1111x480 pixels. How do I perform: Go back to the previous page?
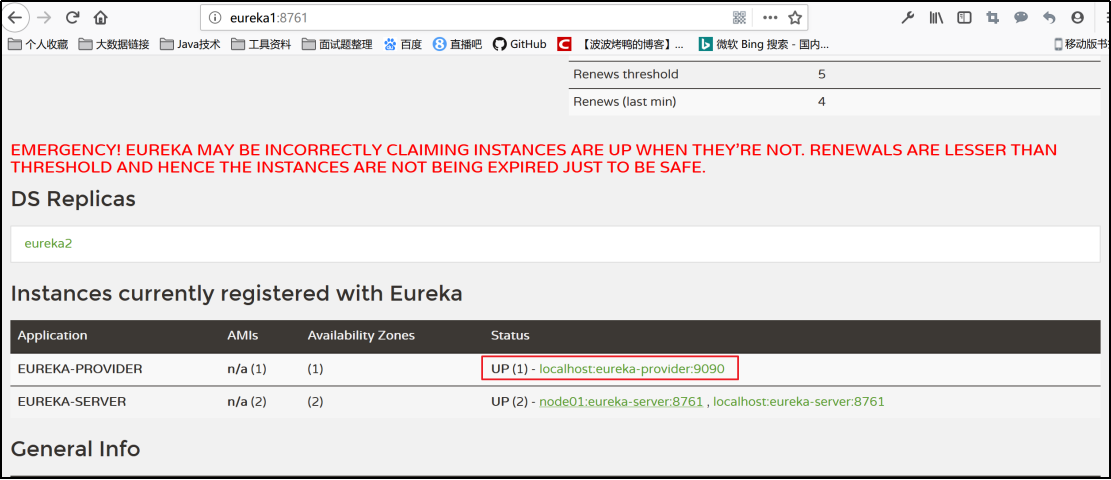click(x=14, y=17)
